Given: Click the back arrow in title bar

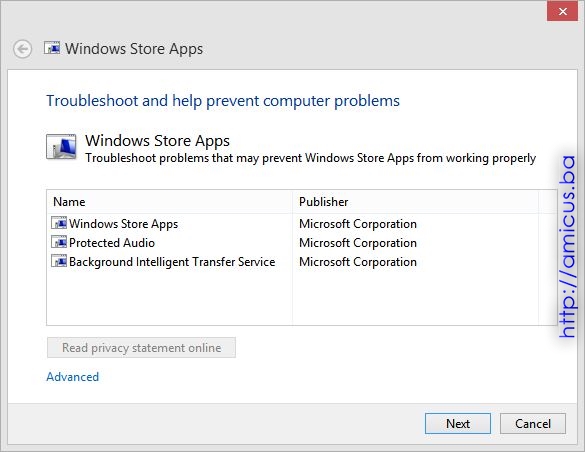Looking at the screenshot, I should (22, 49).
